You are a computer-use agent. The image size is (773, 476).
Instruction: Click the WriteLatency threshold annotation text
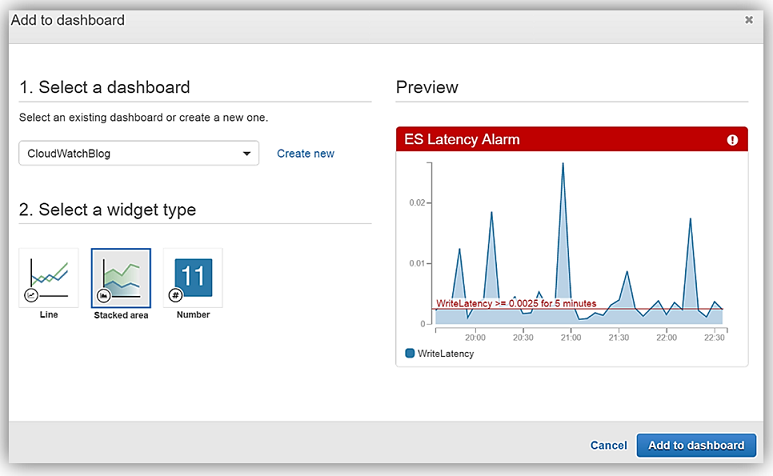[516, 303]
